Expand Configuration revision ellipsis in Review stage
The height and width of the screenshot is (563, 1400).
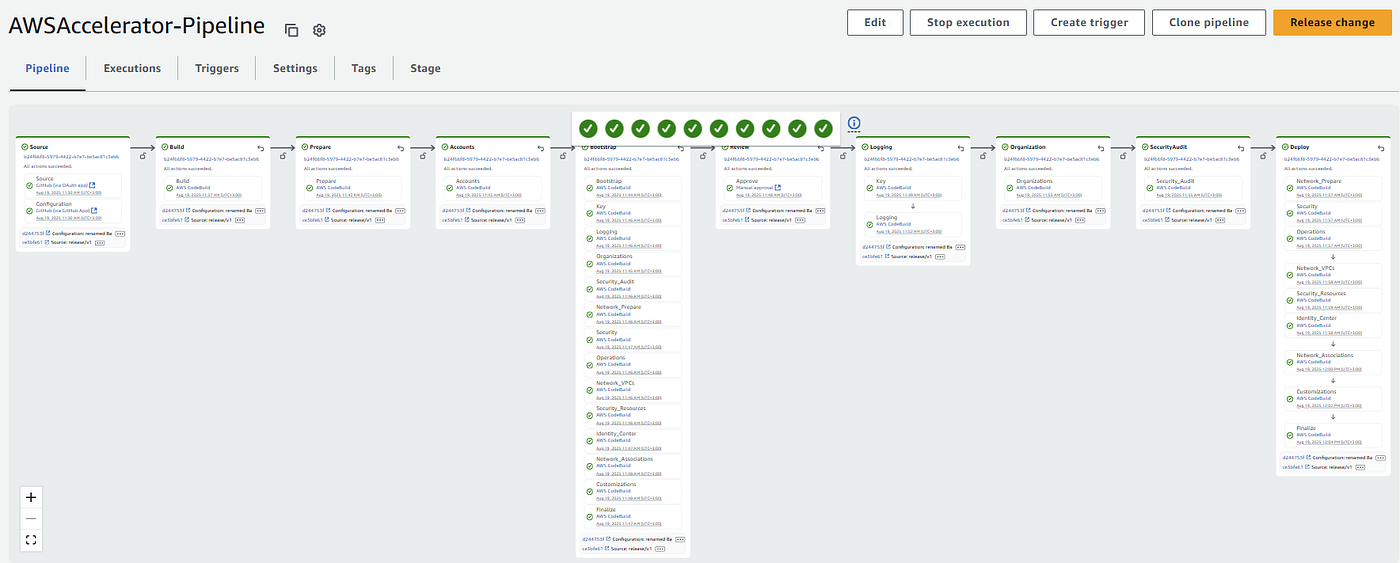coord(820,211)
